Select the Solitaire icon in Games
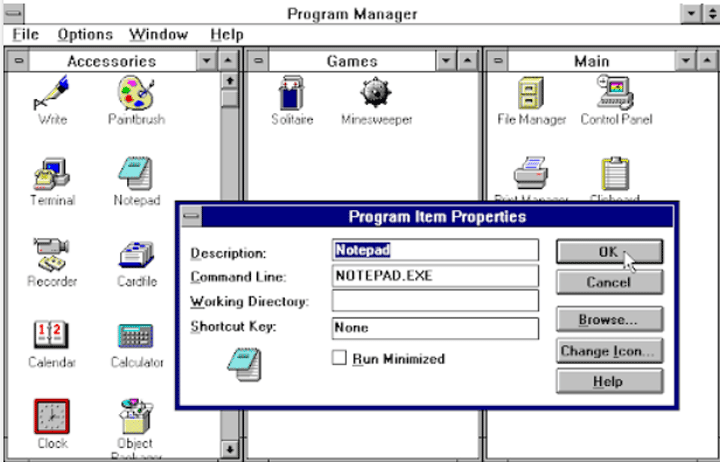 point(292,93)
